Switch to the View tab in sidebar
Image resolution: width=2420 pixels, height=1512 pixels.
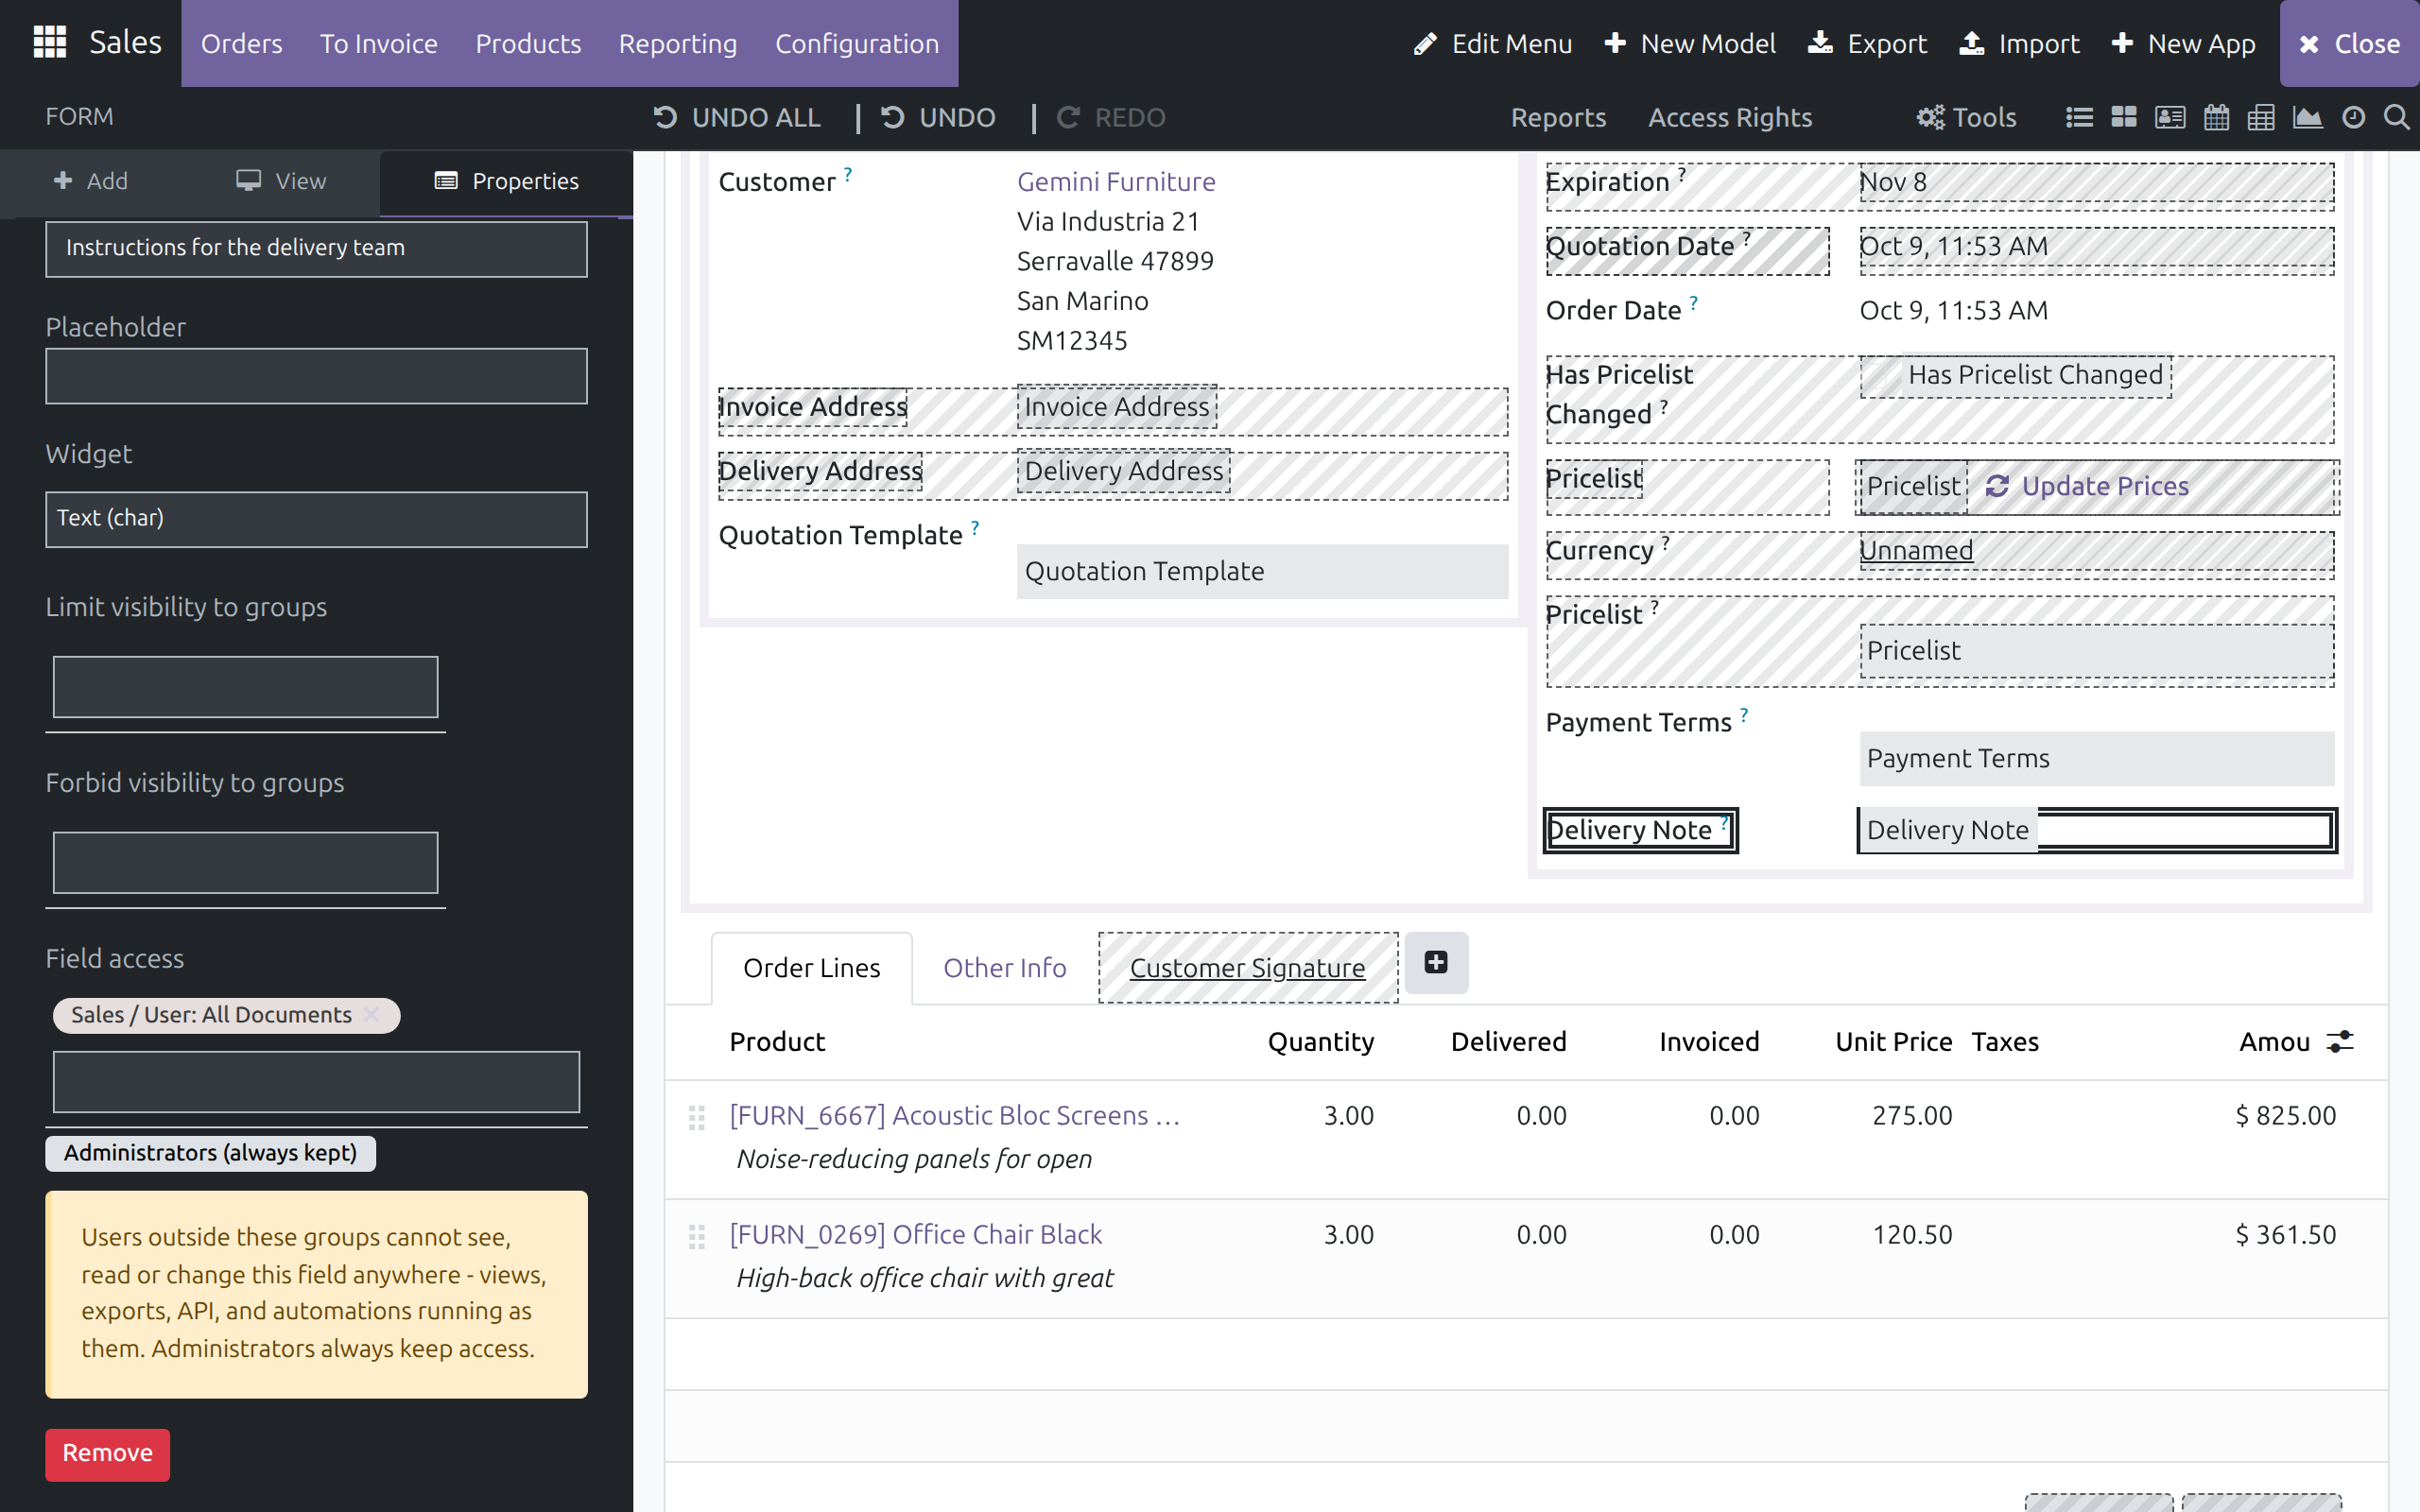(281, 181)
